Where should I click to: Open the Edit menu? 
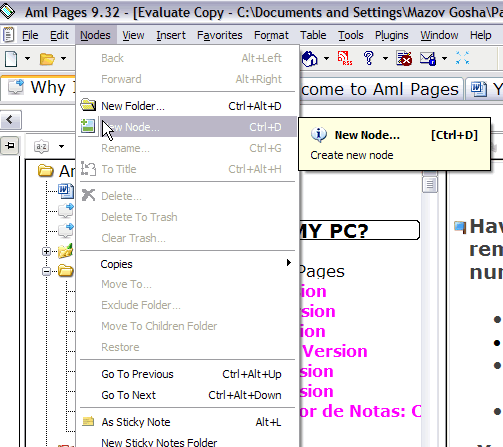(x=59, y=35)
